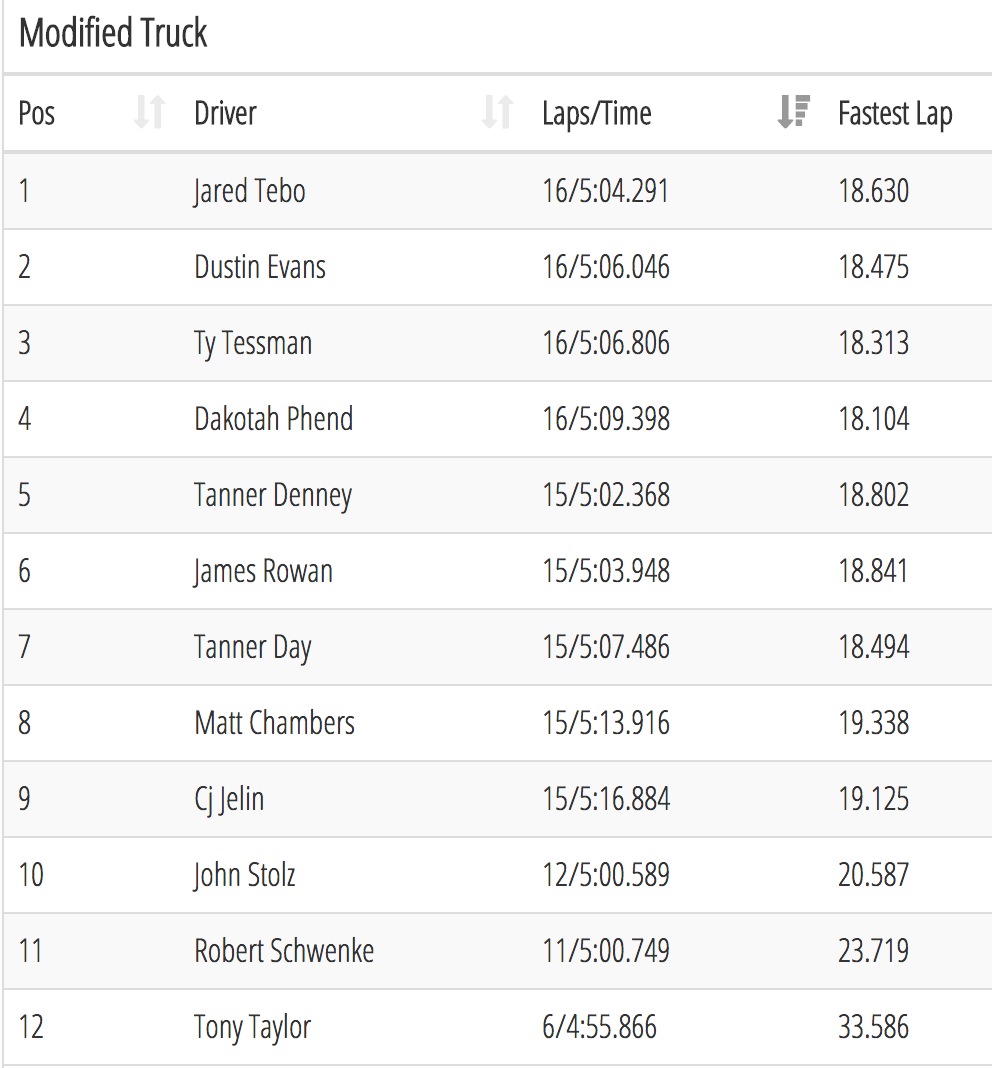This screenshot has width=992, height=1068.
Task: Click Cj Jelin driver name
Action: coord(229,799)
